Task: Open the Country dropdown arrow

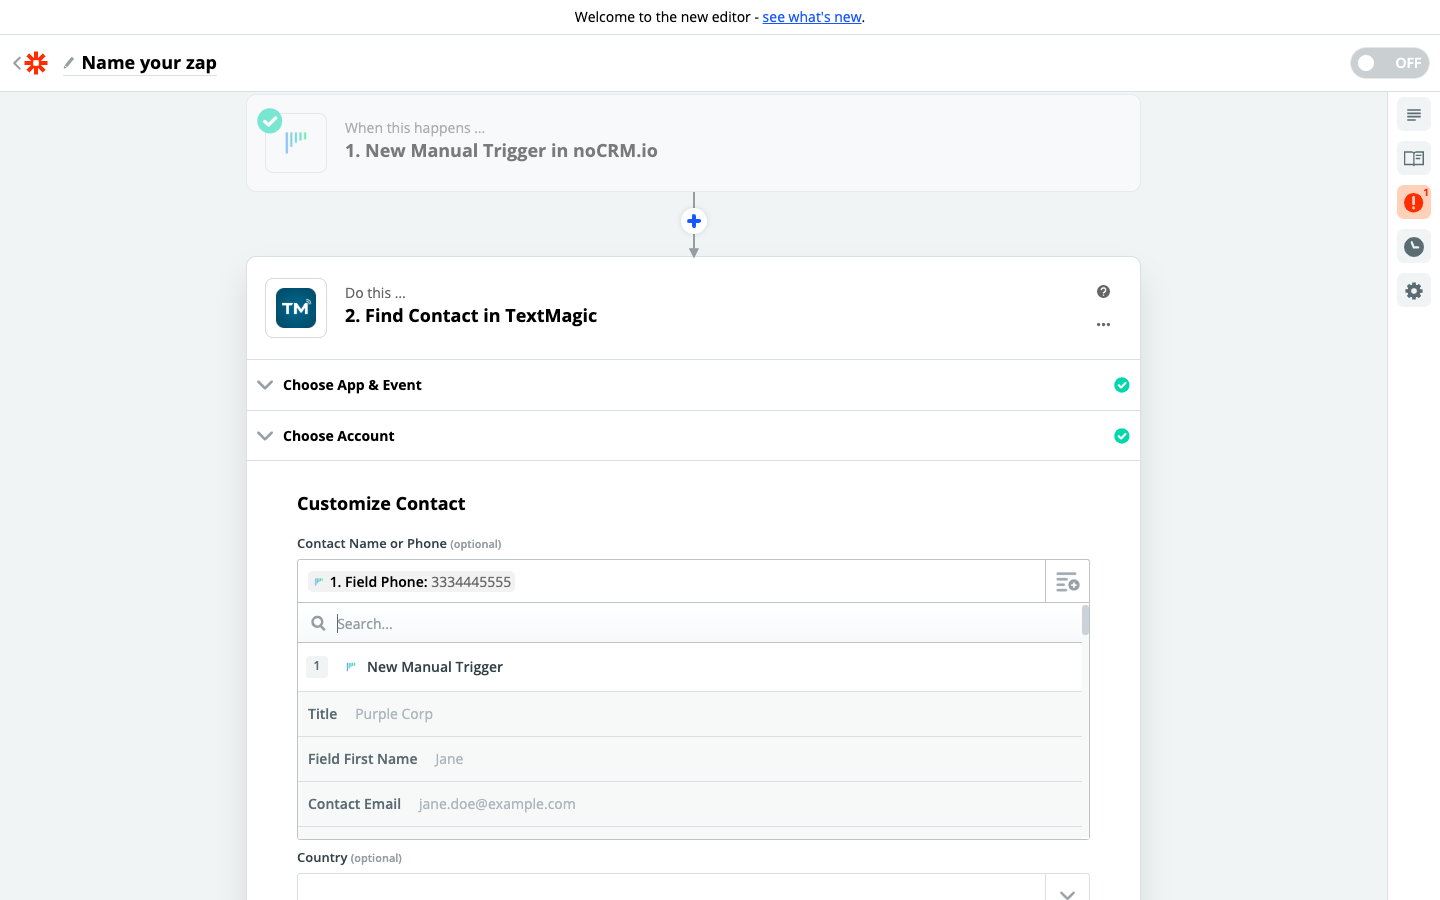Action: coord(1067,891)
